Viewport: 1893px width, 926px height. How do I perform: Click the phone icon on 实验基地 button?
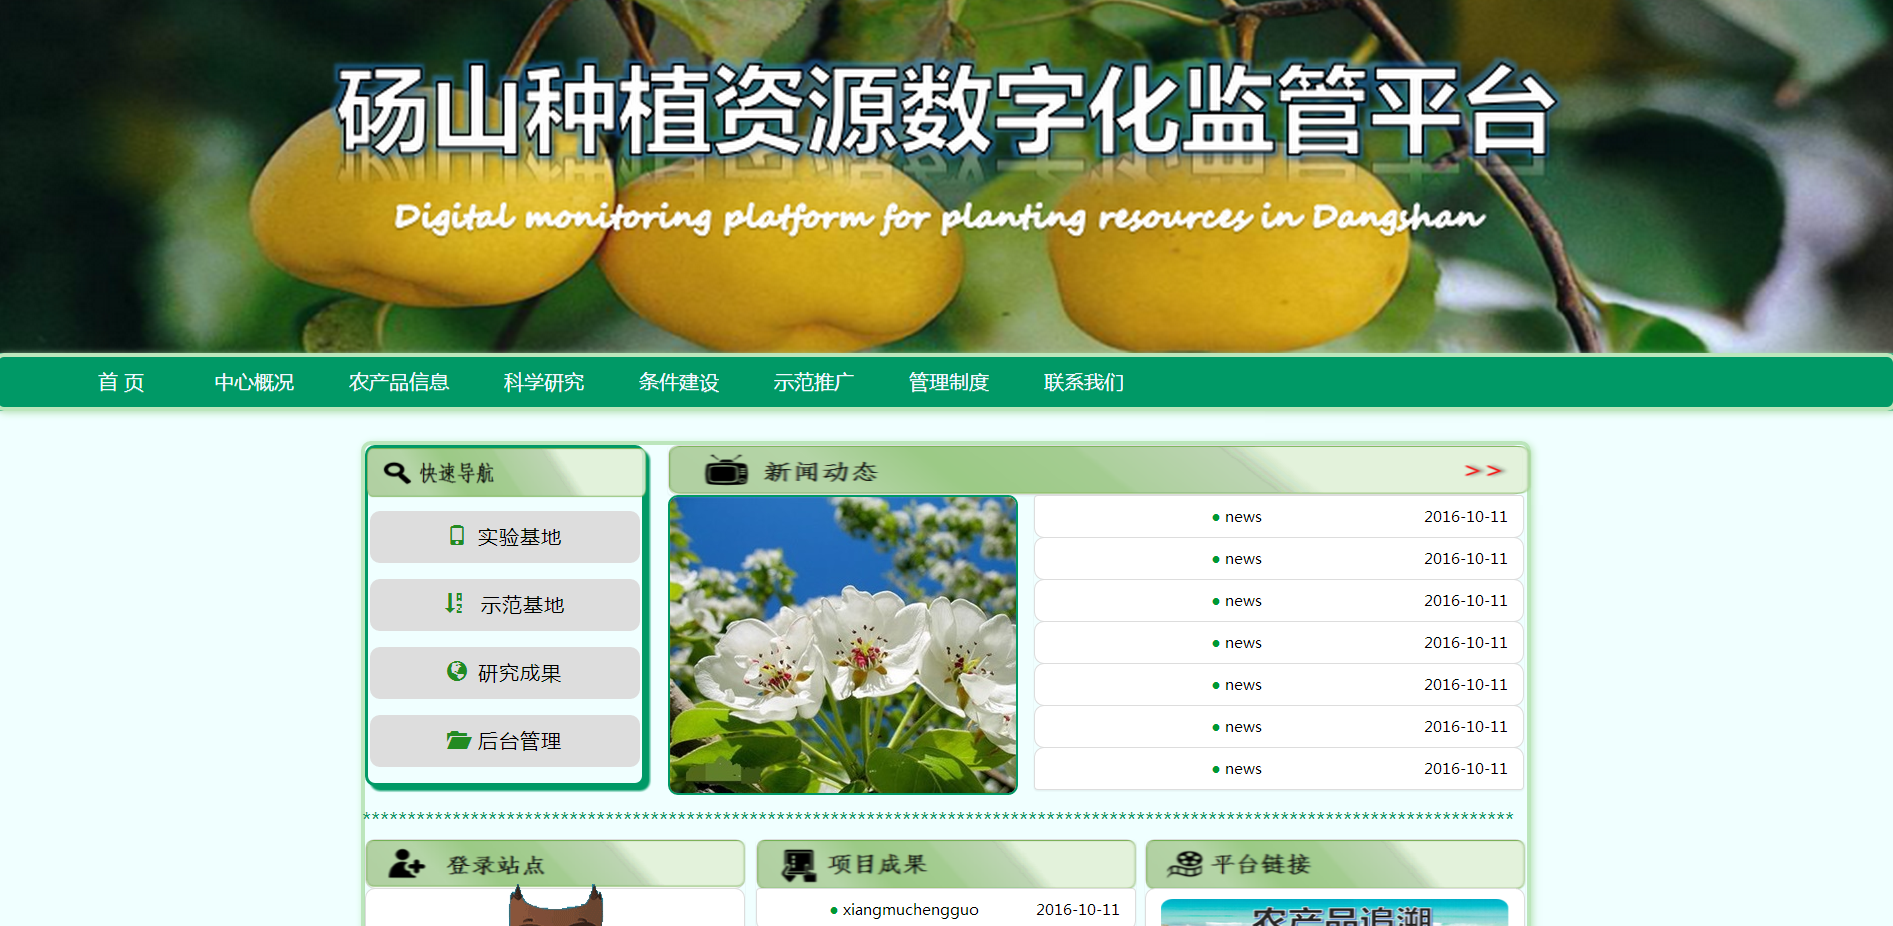click(457, 536)
